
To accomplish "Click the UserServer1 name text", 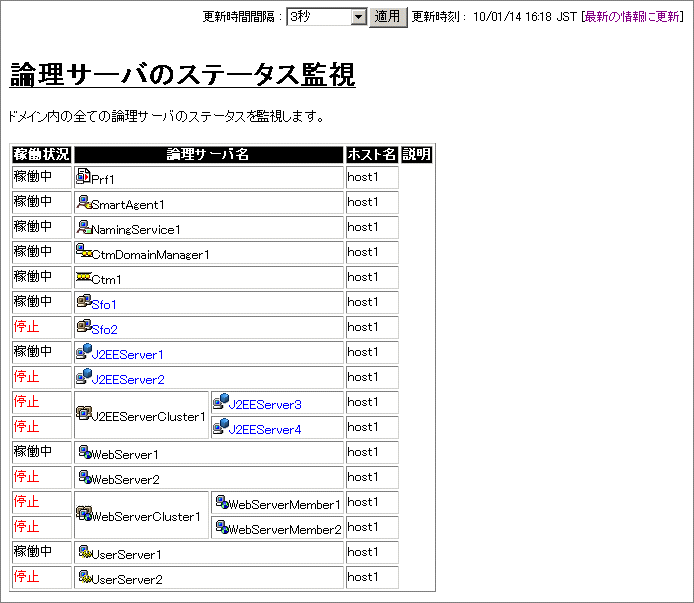I will tap(126, 555).
